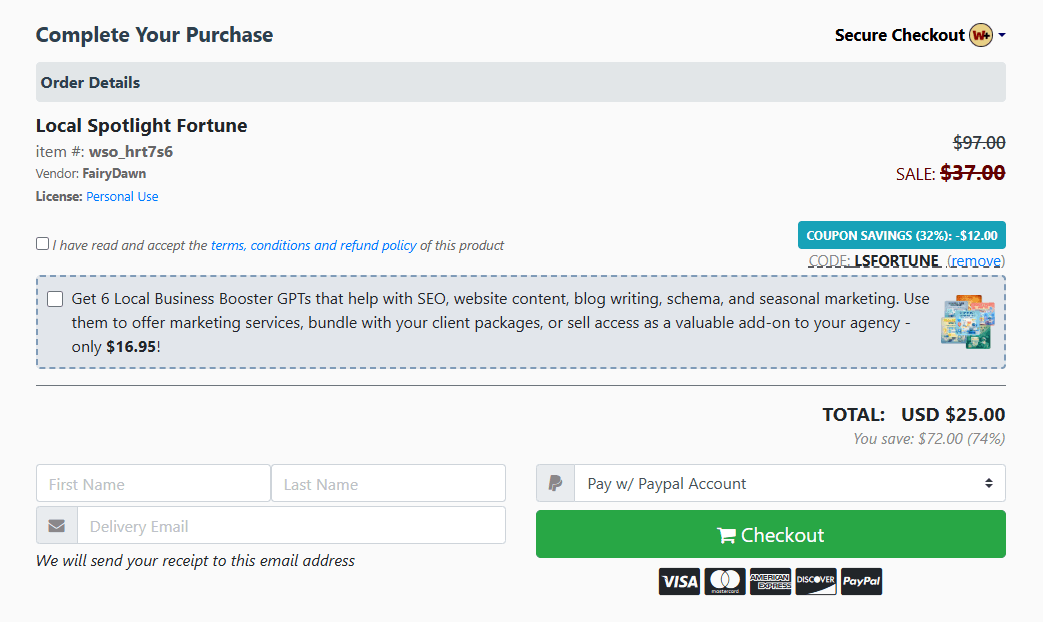1043x622 pixels.
Task: Click the sale price $37.00
Action: click(972, 173)
